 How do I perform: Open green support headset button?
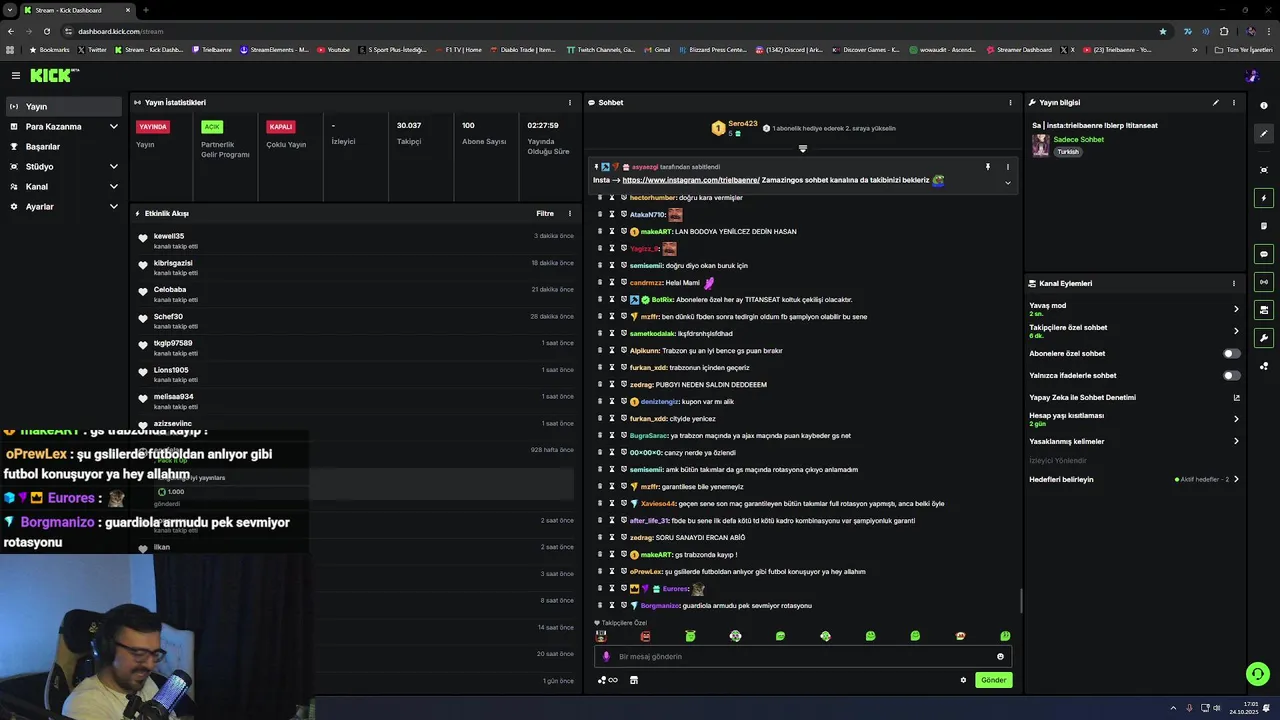pos(1258,674)
